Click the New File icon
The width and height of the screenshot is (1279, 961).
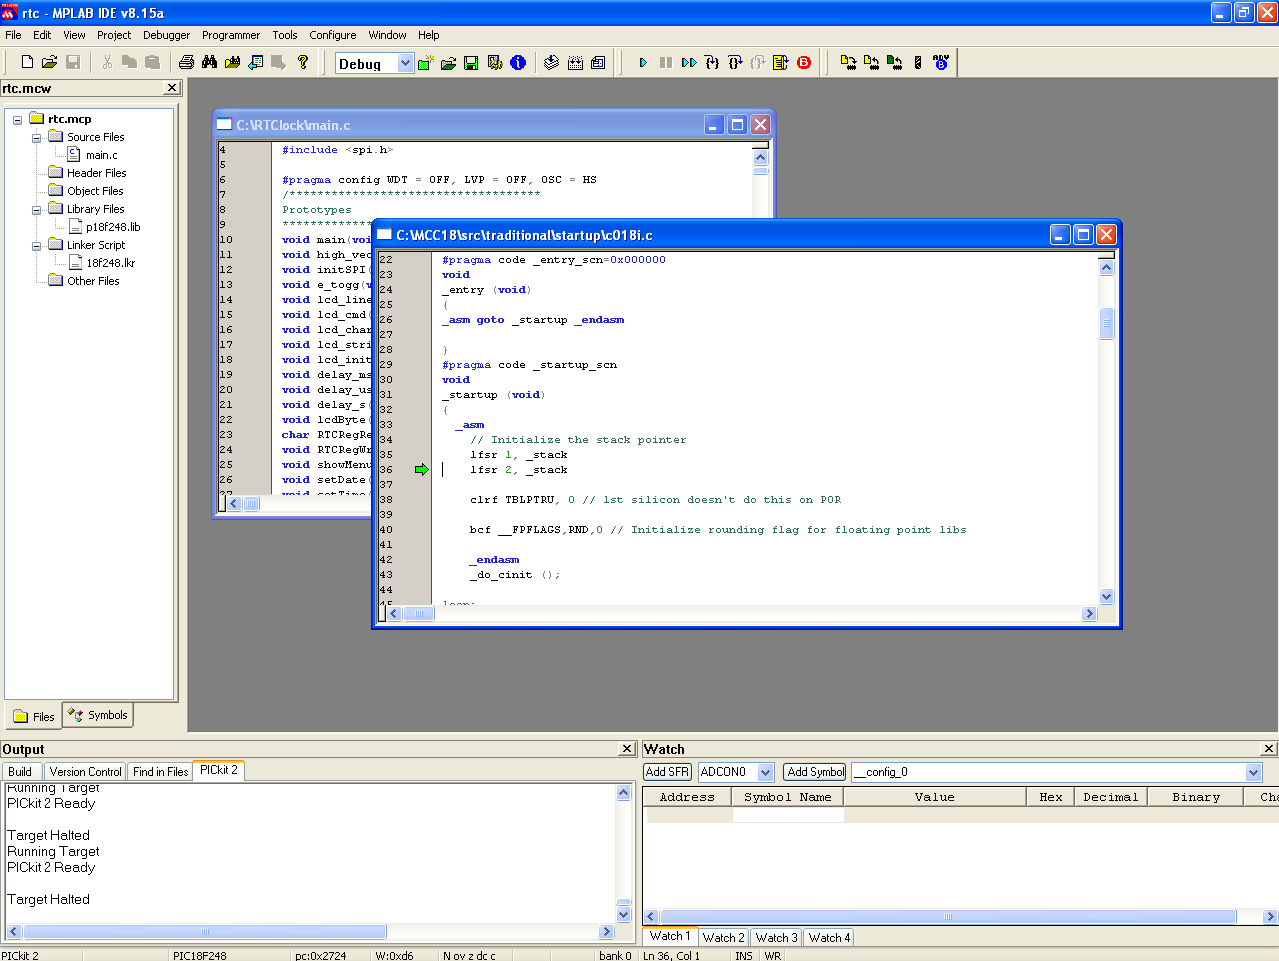(27, 62)
